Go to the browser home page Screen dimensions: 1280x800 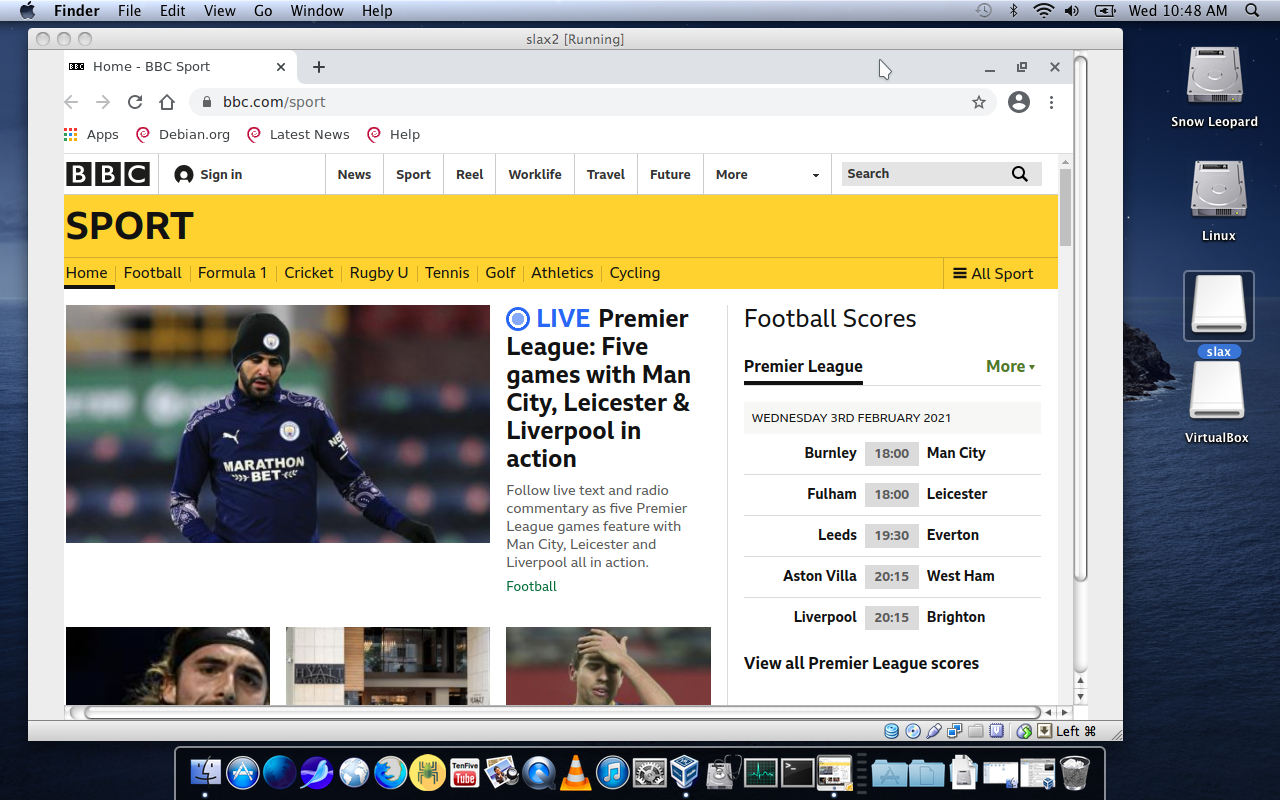(x=167, y=102)
